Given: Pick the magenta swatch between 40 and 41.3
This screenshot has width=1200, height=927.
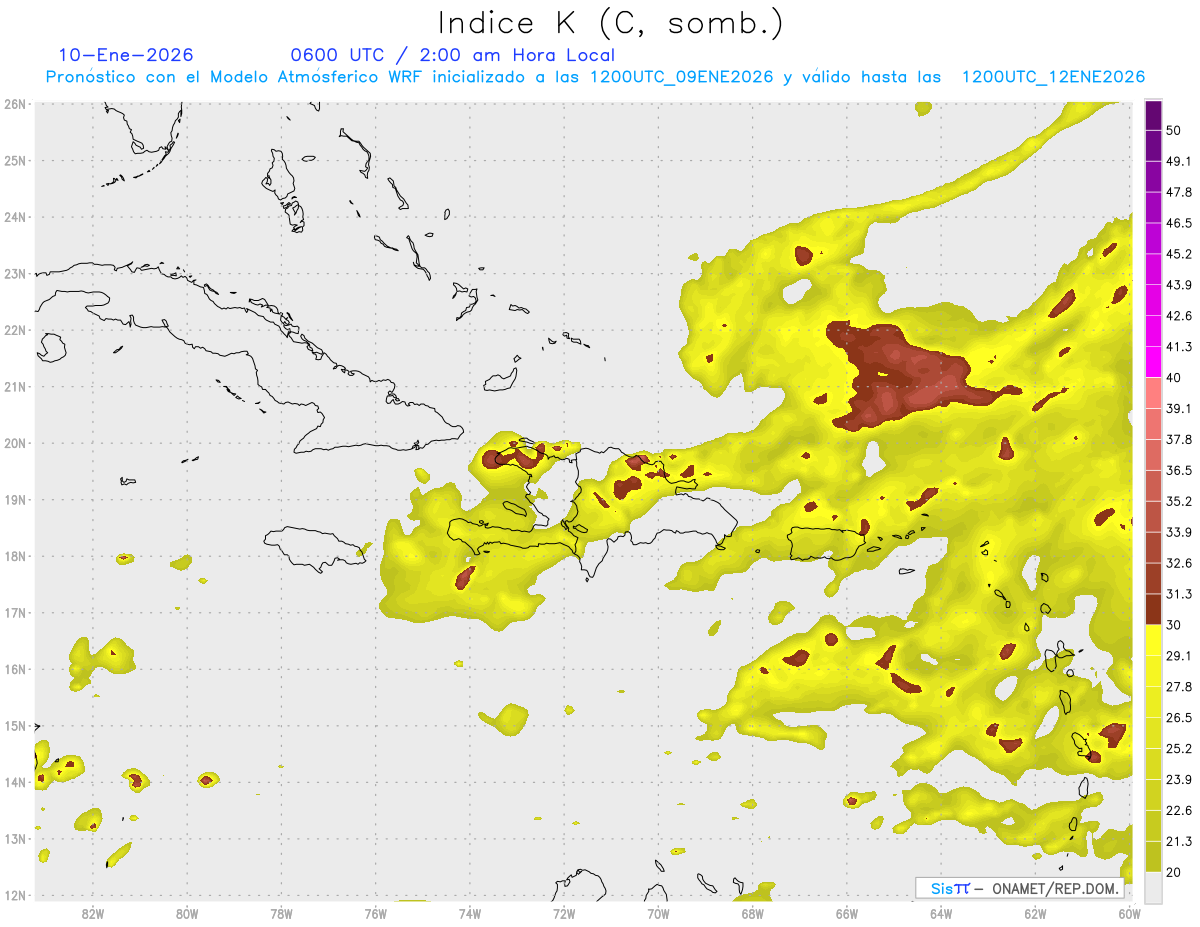Looking at the screenshot, I should [x=1153, y=362].
